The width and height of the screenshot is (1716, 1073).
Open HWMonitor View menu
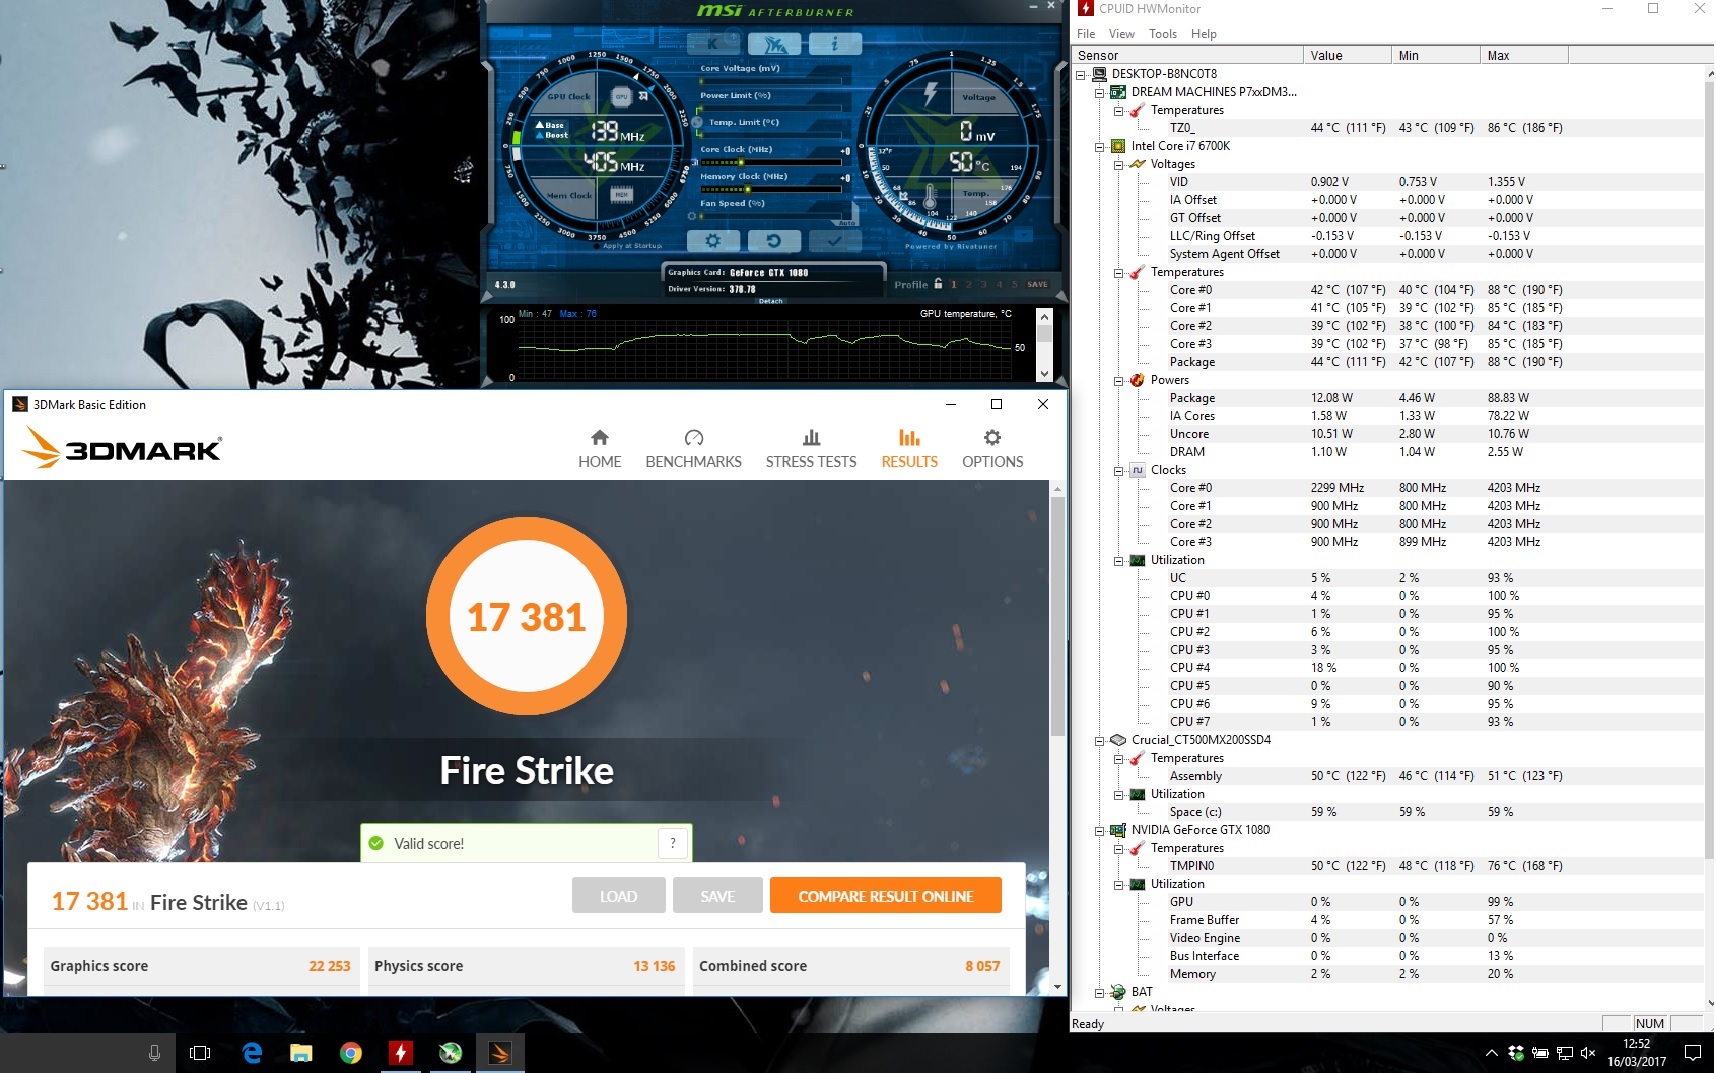click(x=1122, y=34)
